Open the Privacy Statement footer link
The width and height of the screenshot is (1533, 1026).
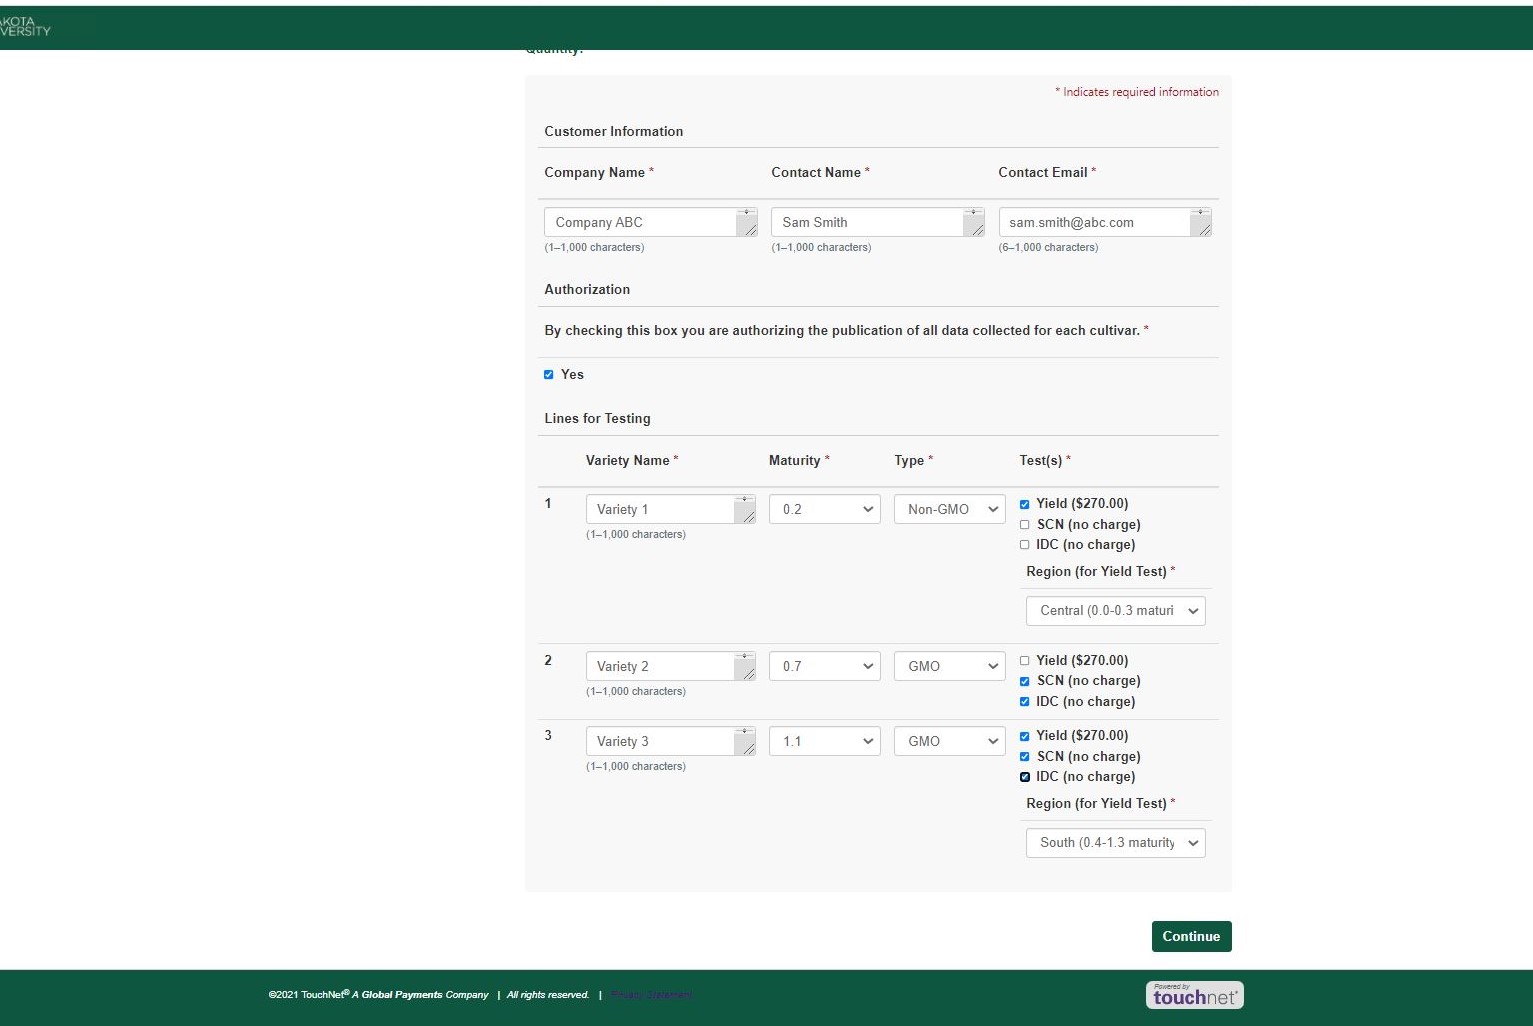651,995
